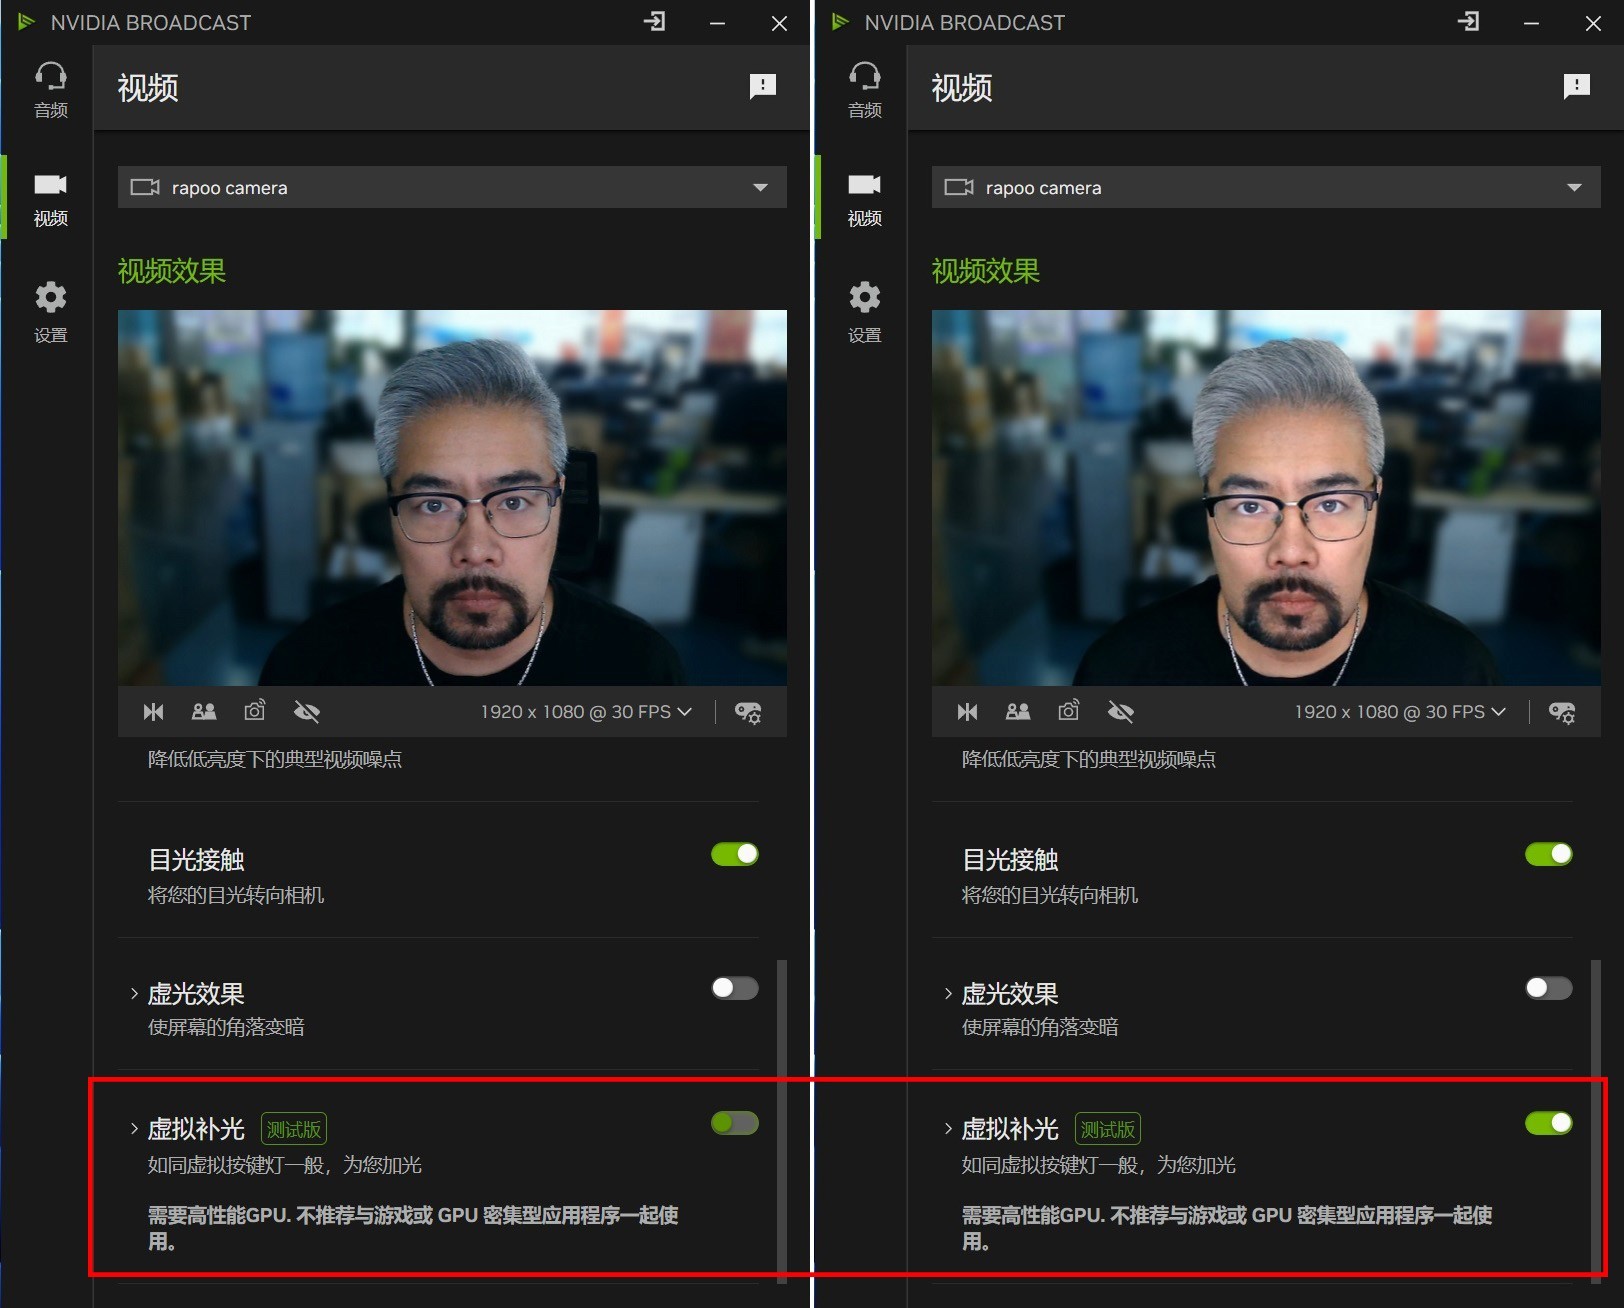
Task: Open feedback icon in left window header
Action: pos(762,87)
